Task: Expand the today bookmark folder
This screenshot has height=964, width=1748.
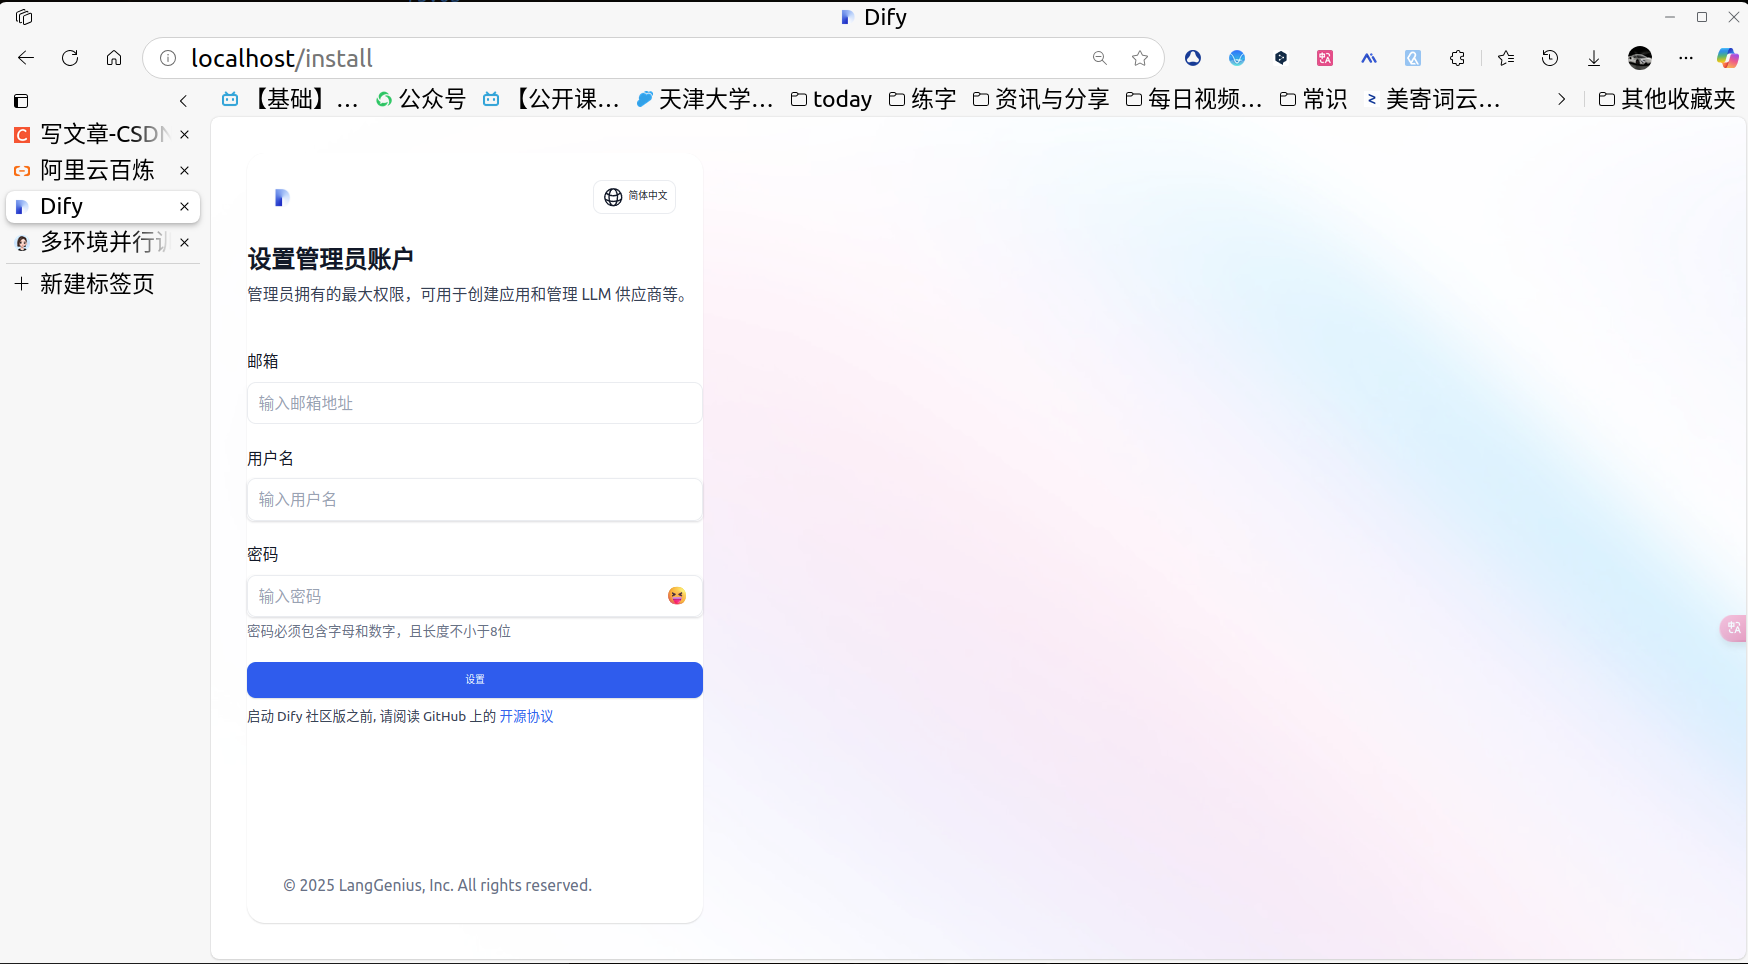Action: coord(832,99)
